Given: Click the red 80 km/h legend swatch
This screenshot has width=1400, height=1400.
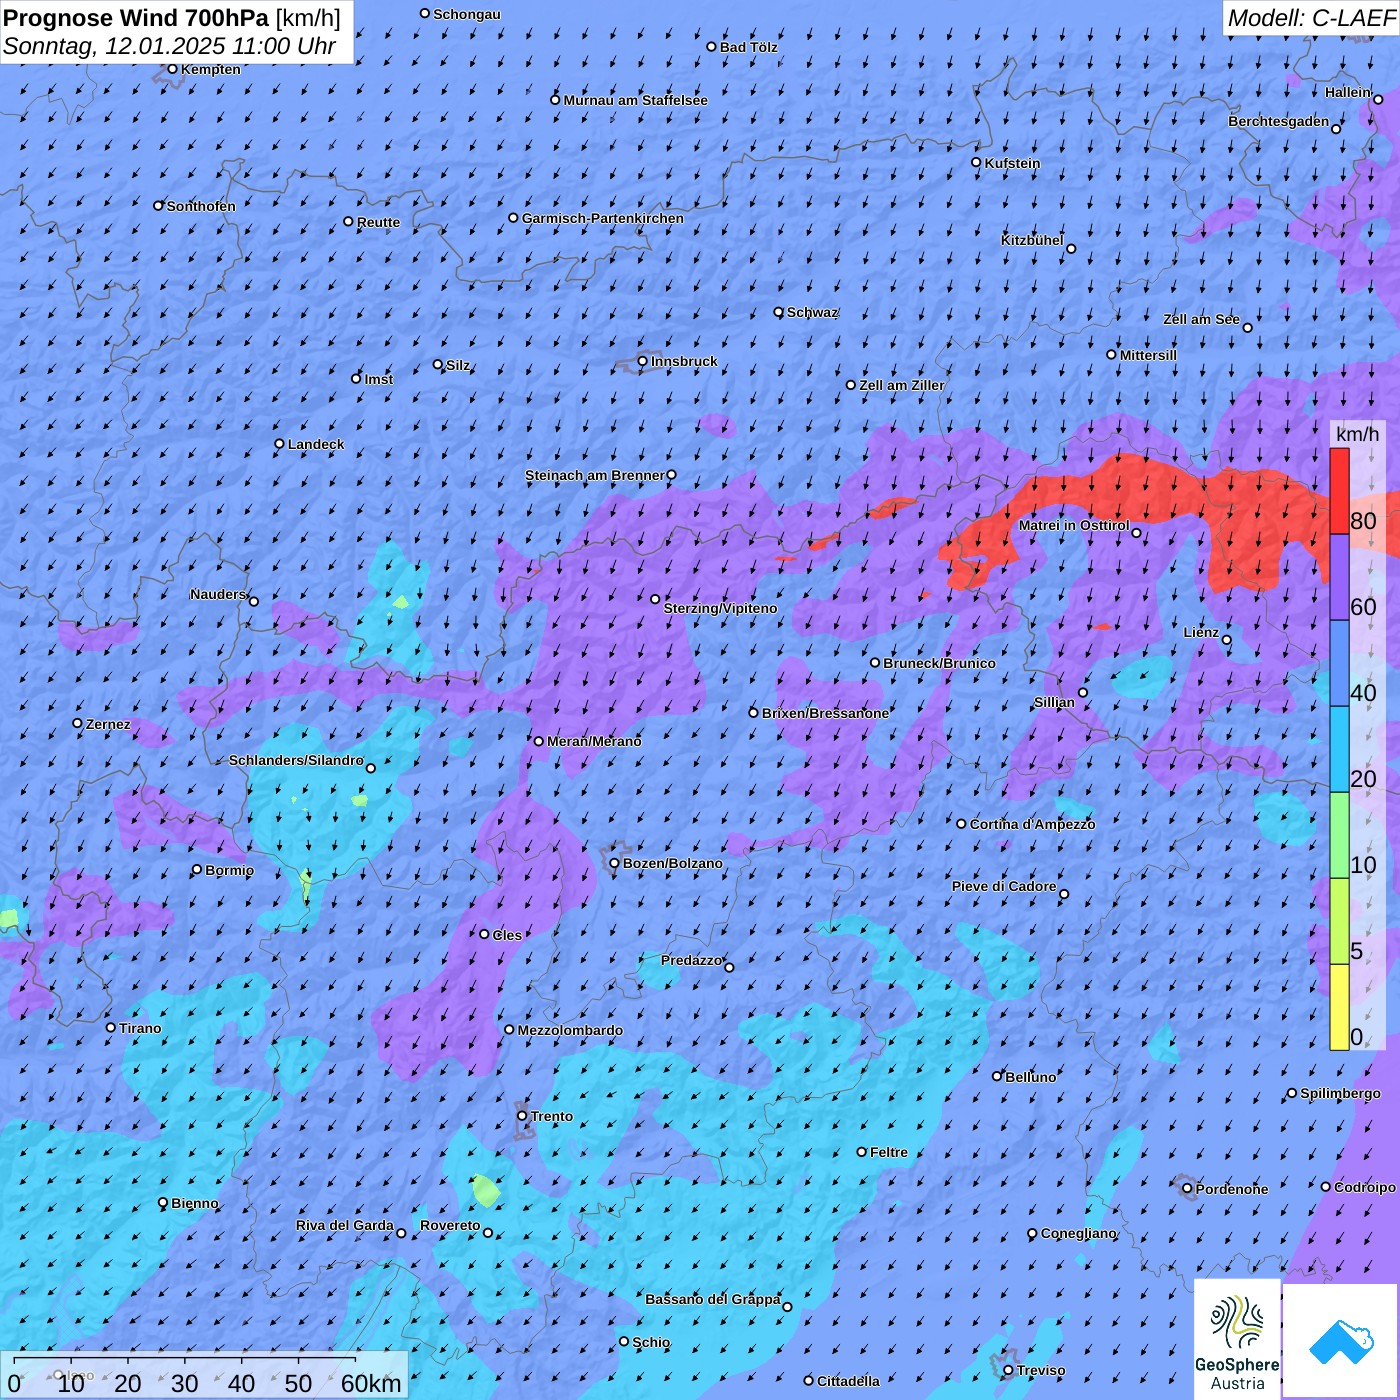Looking at the screenshot, I should [x=1339, y=491].
